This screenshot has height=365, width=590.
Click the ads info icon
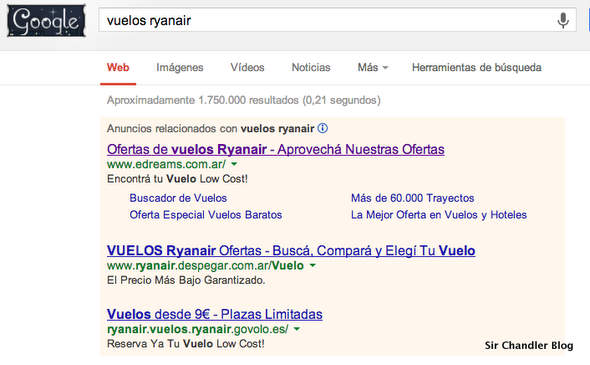tap(322, 128)
